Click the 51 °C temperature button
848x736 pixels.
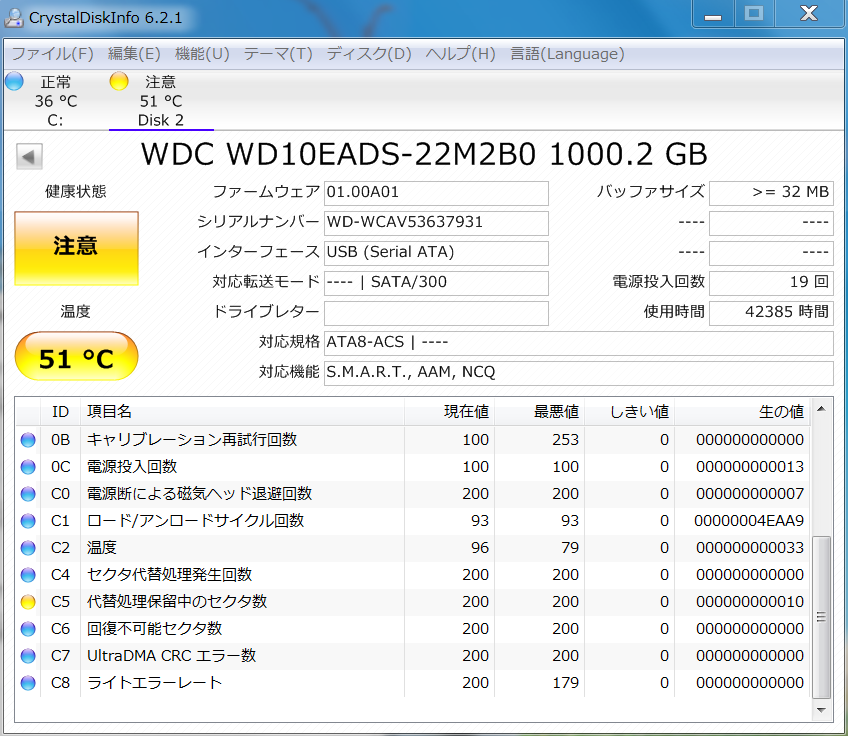tap(76, 356)
